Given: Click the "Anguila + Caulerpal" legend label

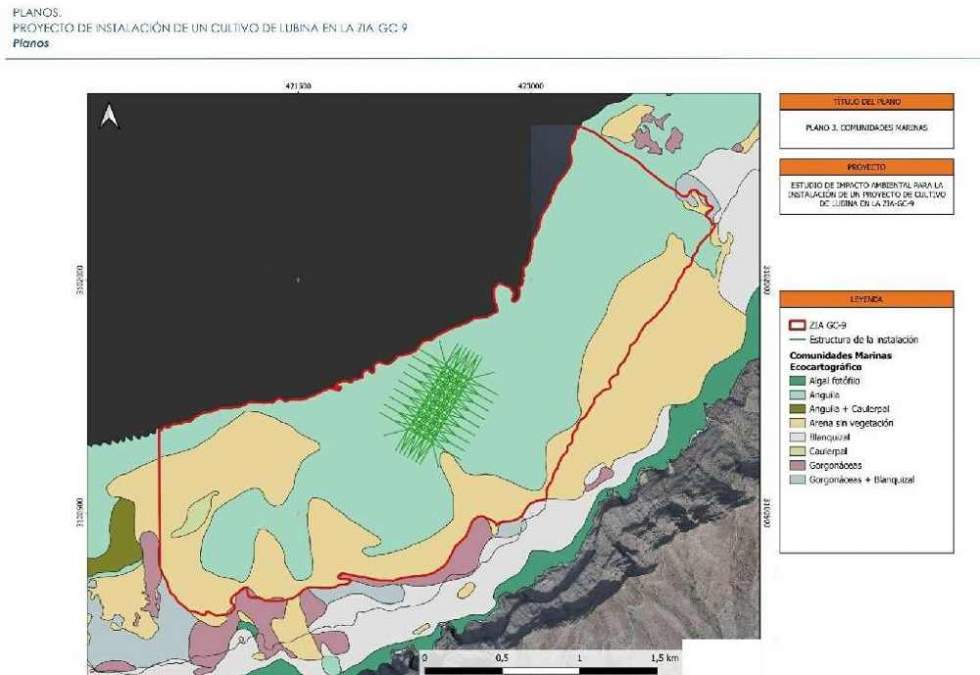Looking at the screenshot, I should pos(849,409).
